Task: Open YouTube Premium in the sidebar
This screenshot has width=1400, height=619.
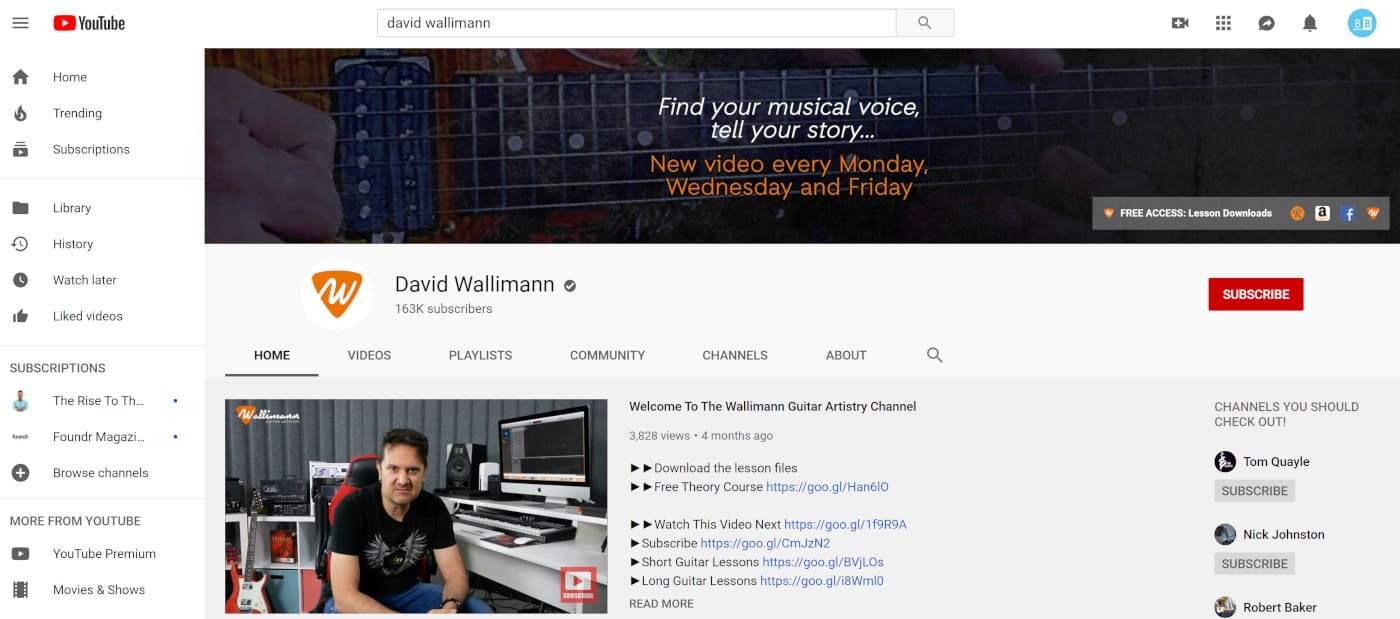Action: click(102, 554)
